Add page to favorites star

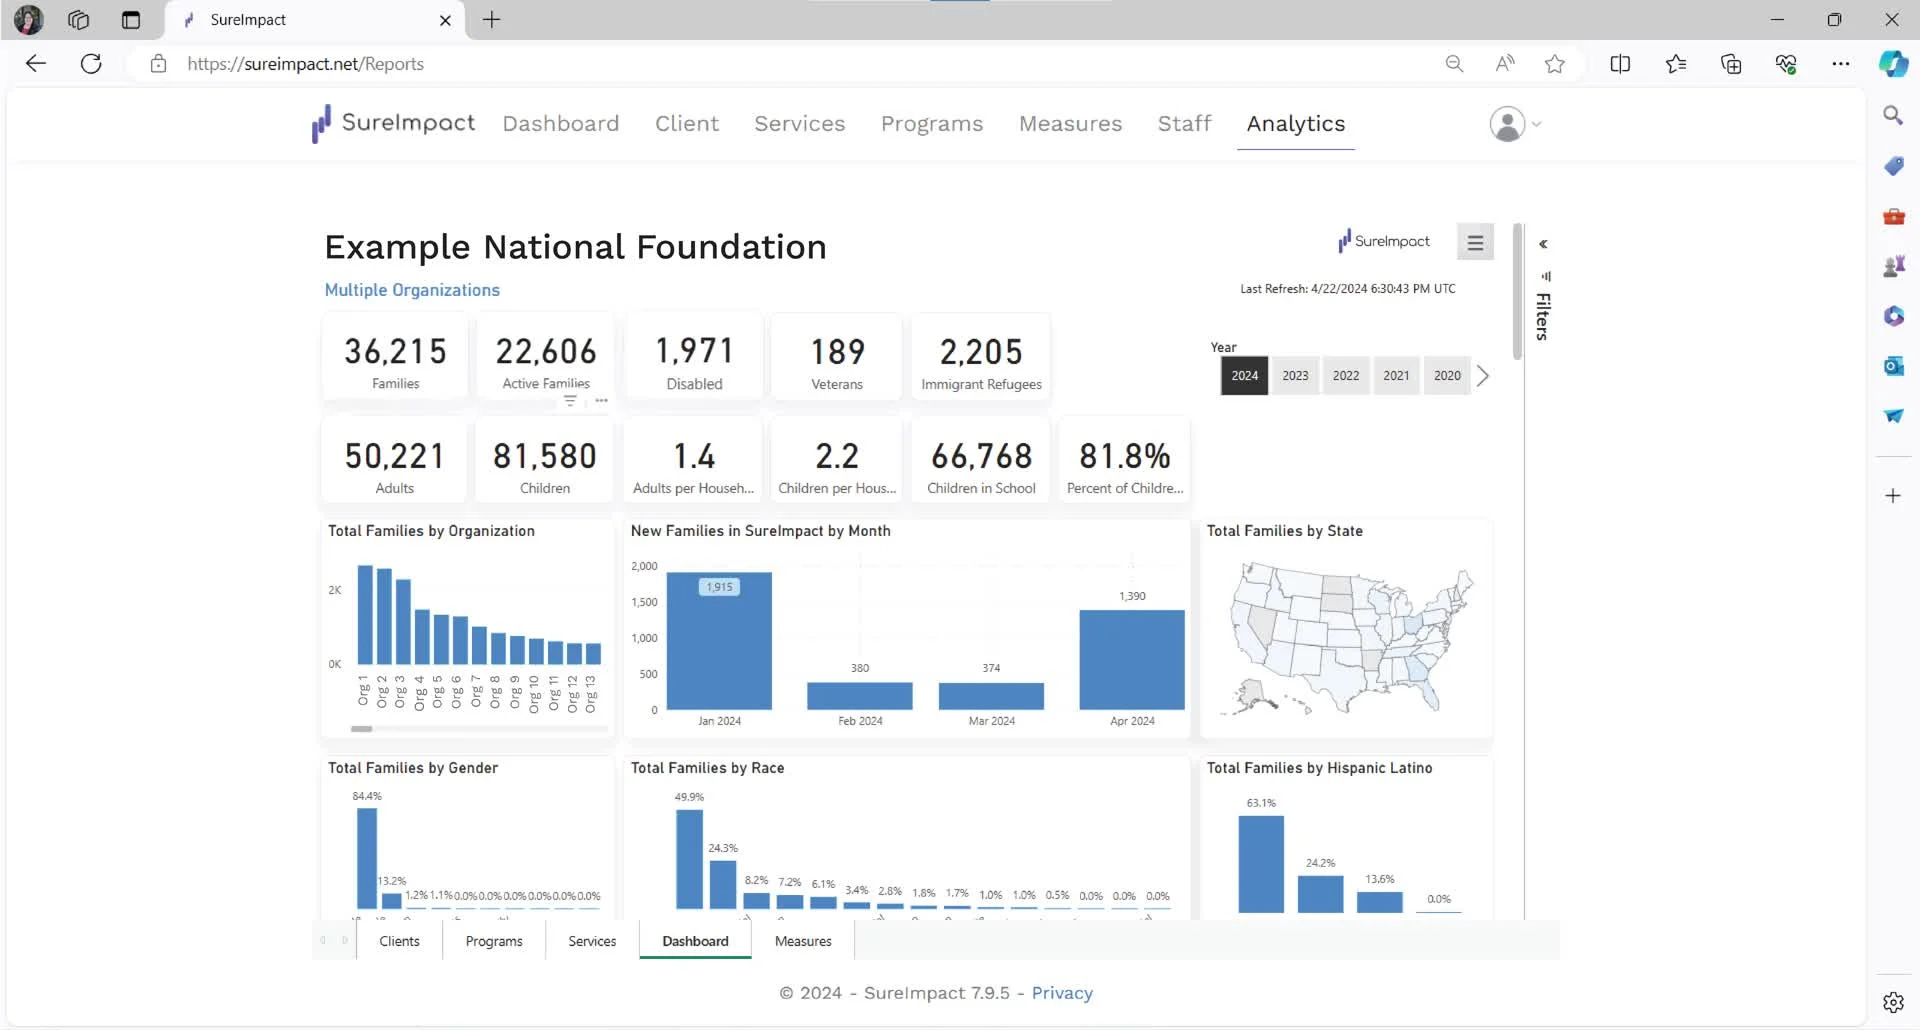point(1554,64)
